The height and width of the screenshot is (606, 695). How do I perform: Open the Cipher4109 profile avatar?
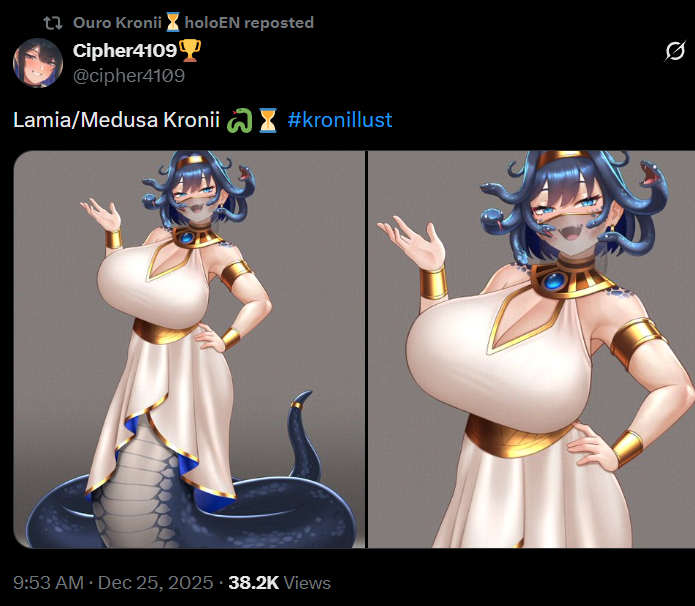click(x=38, y=63)
